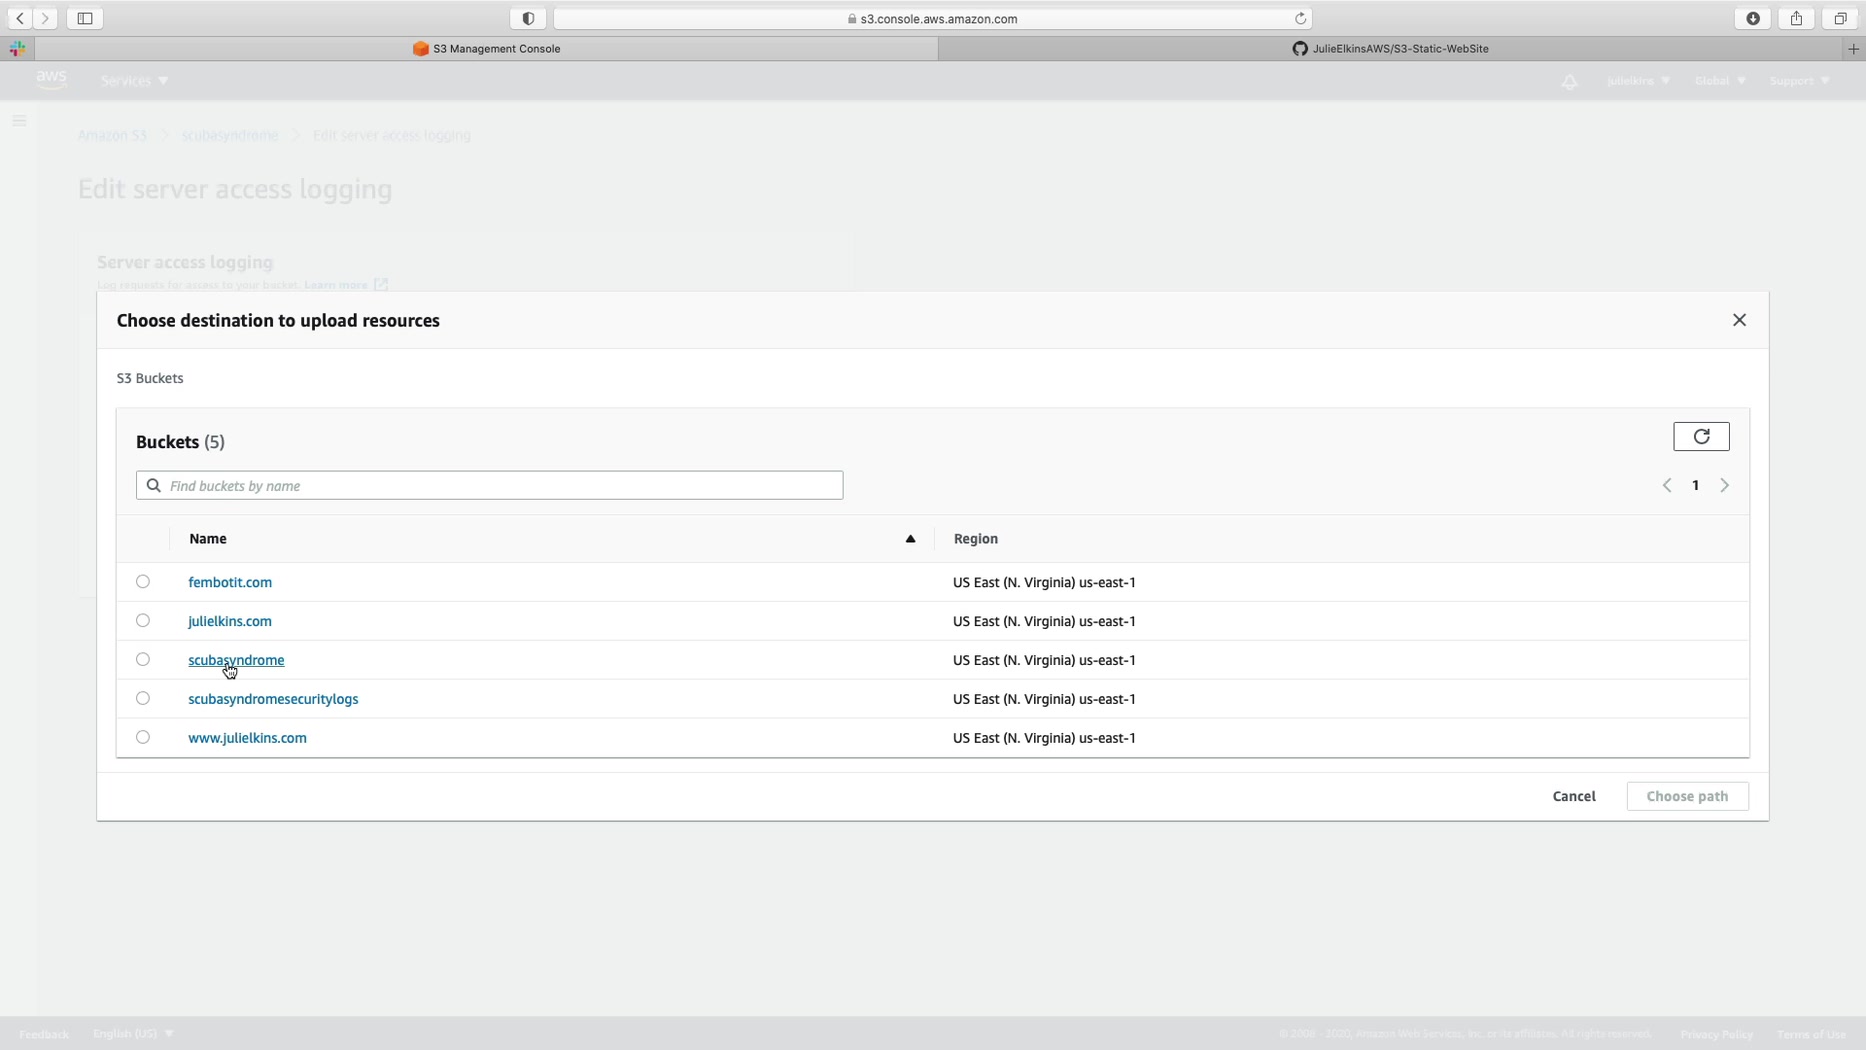Open the Global region dropdown
Image resolution: width=1866 pixels, height=1050 pixels.
pyautogui.click(x=1720, y=81)
